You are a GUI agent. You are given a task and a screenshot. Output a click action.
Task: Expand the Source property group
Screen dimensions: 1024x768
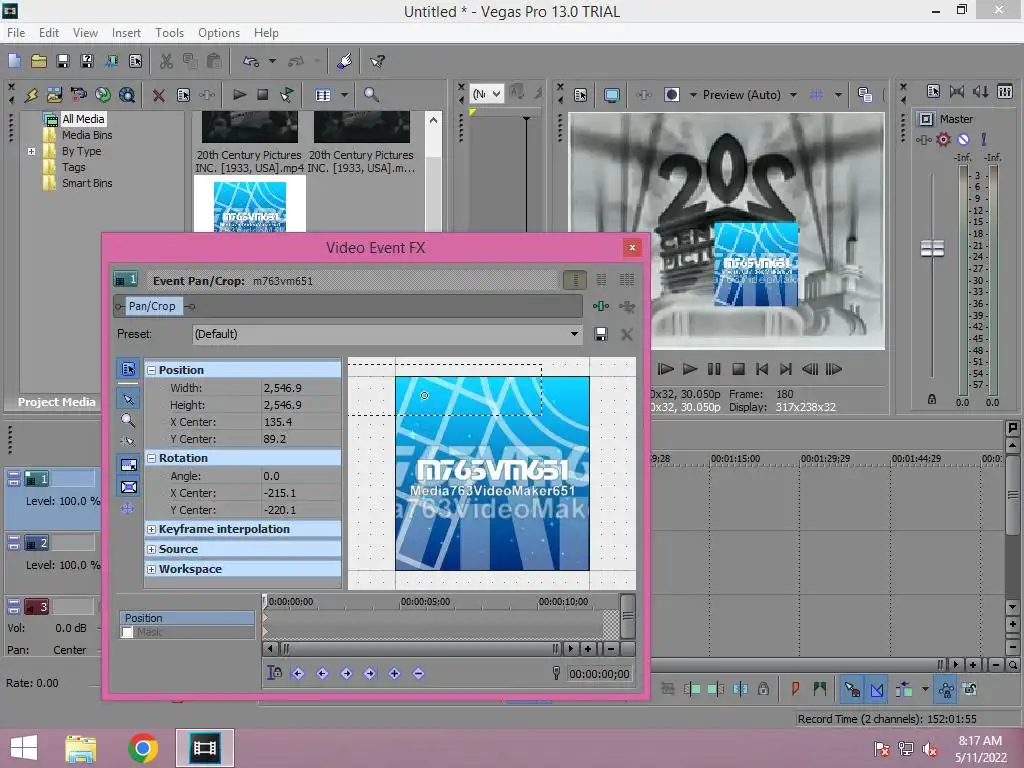pyautogui.click(x=152, y=550)
